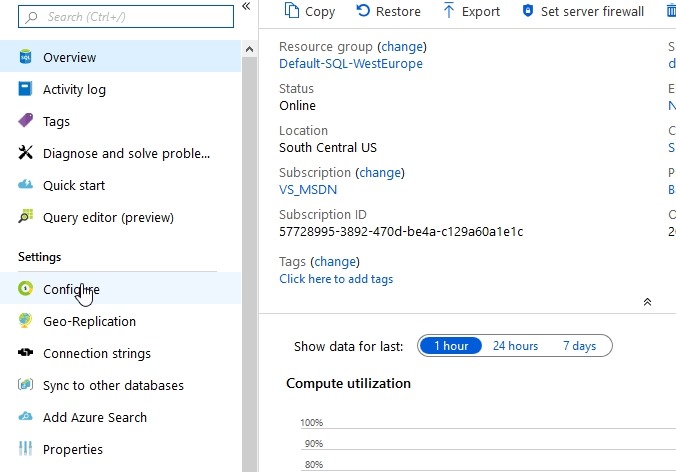
Task: Open the Overview menu item
Action: (x=70, y=57)
